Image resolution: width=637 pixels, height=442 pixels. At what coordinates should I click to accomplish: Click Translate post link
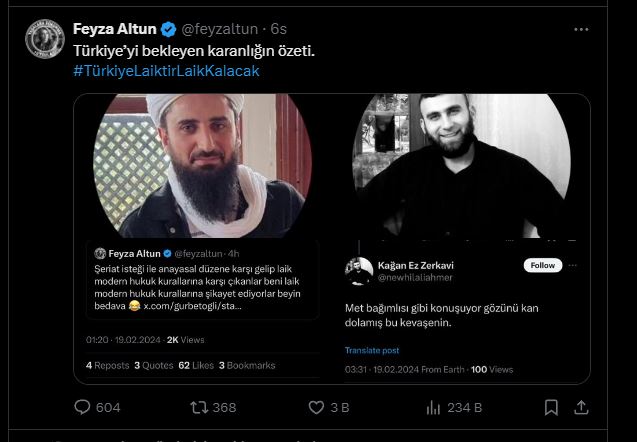(372, 351)
